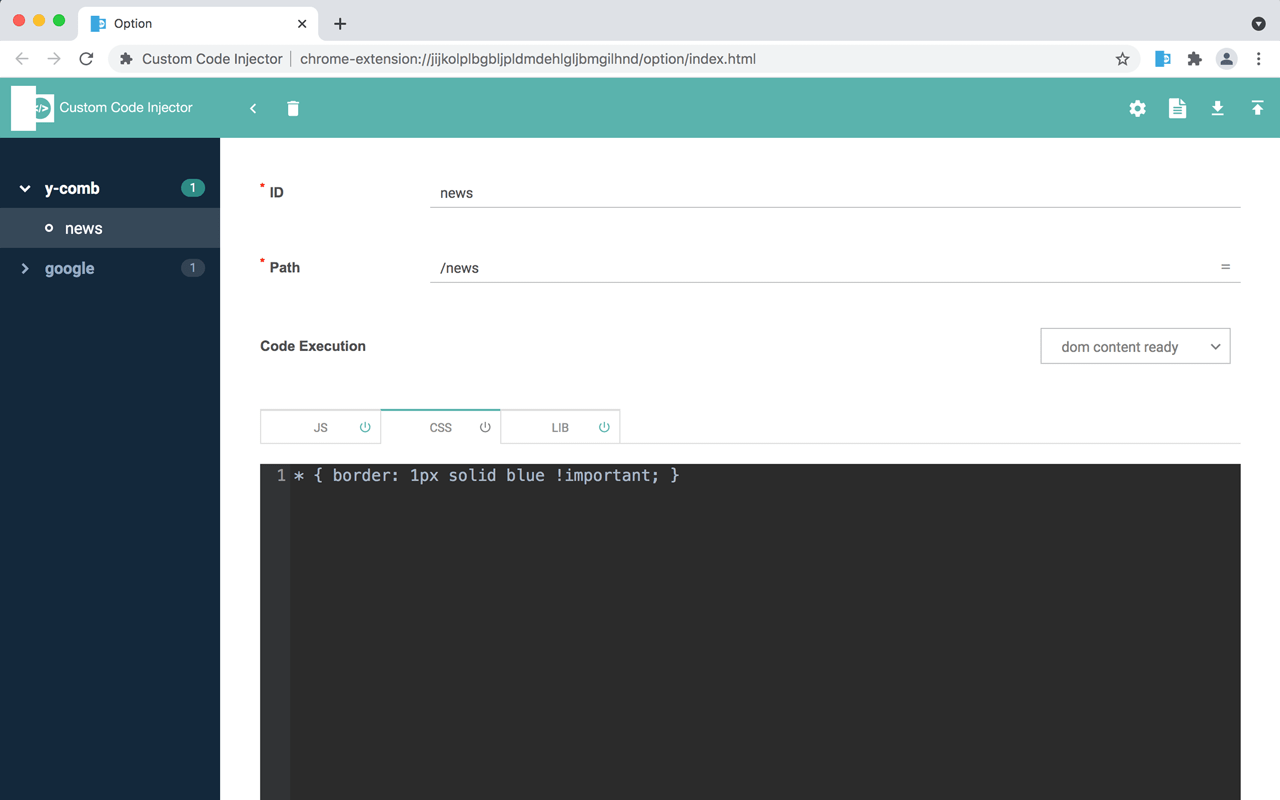Delete rule with trash icon
This screenshot has width=1280, height=800.
point(293,108)
